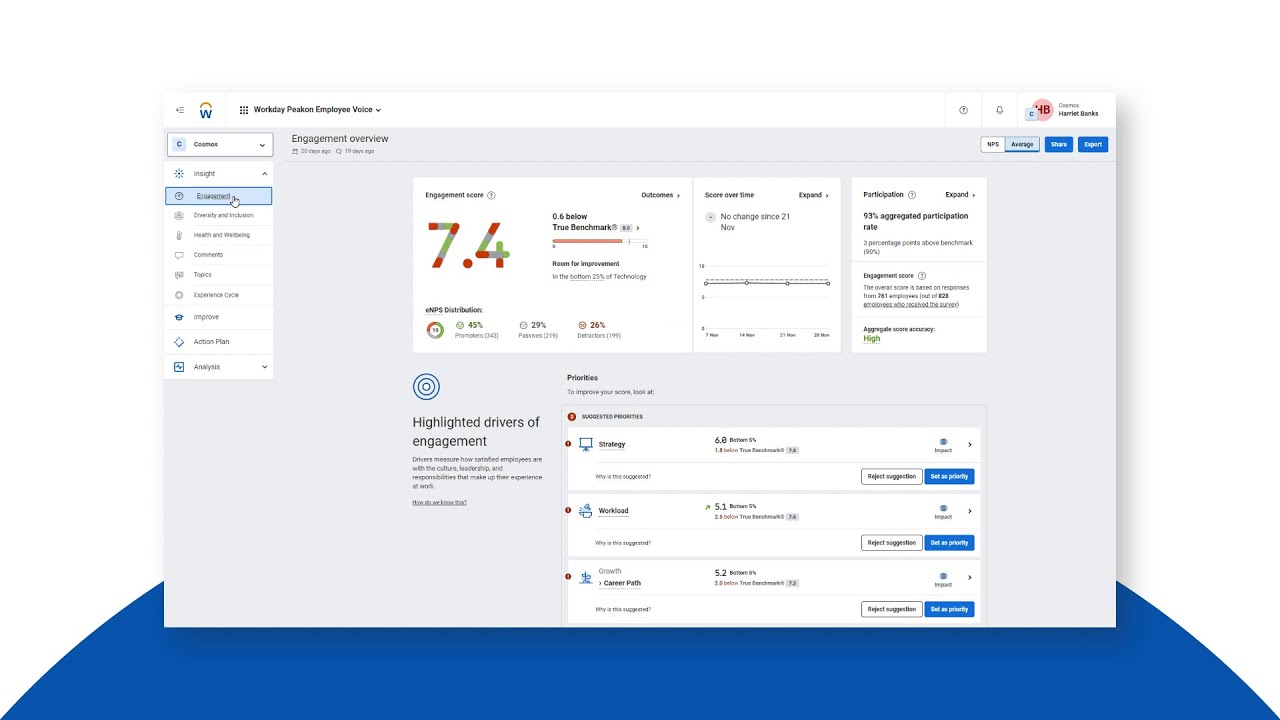
Task: Switch score view to NPS
Action: 993,144
